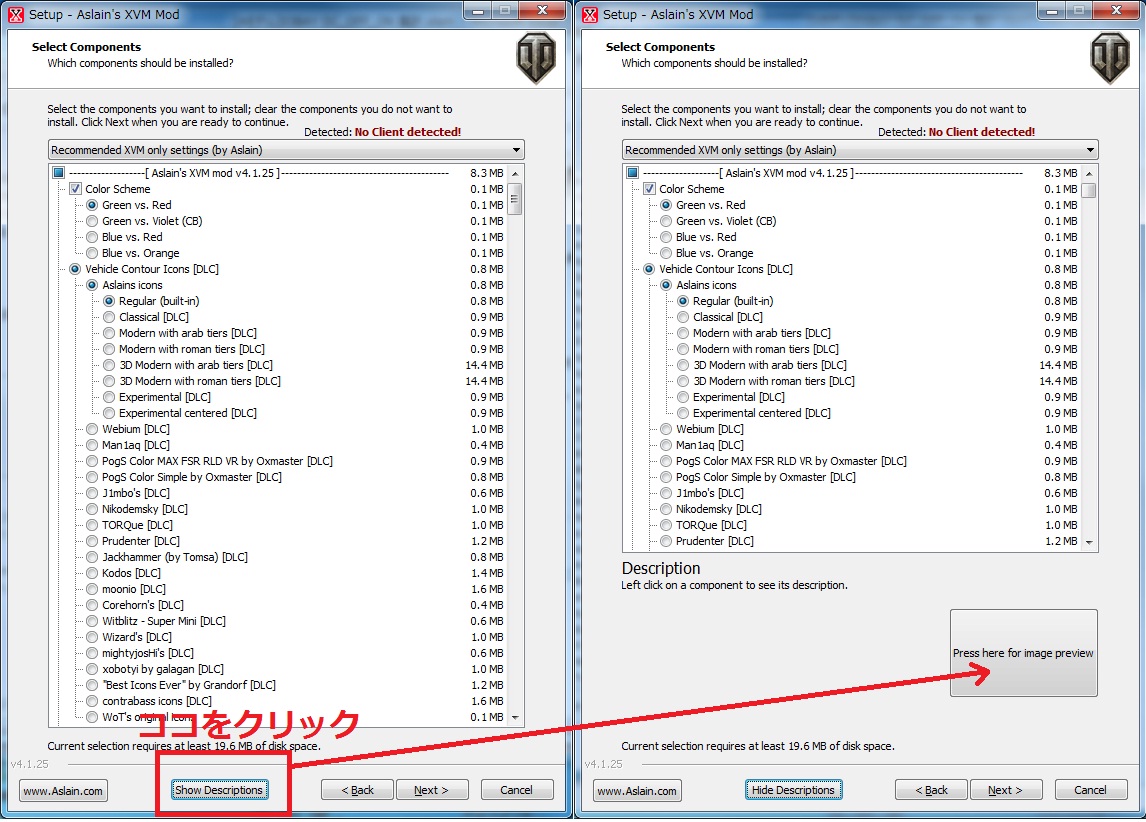Click scroll down arrow of right component list
The height and width of the screenshot is (822, 1146).
1089,542
